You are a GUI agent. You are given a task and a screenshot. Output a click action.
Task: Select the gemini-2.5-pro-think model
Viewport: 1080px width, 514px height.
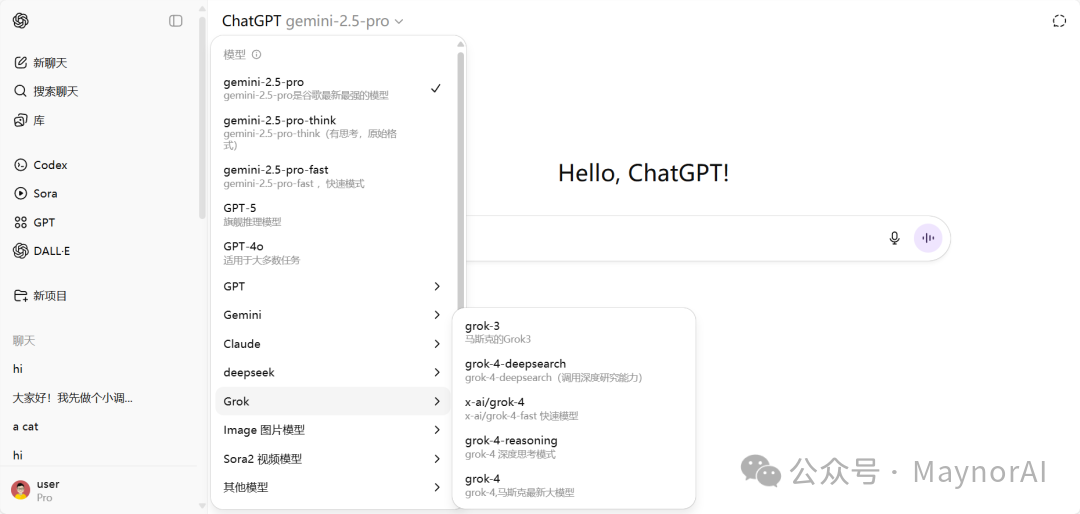pyautogui.click(x=333, y=132)
